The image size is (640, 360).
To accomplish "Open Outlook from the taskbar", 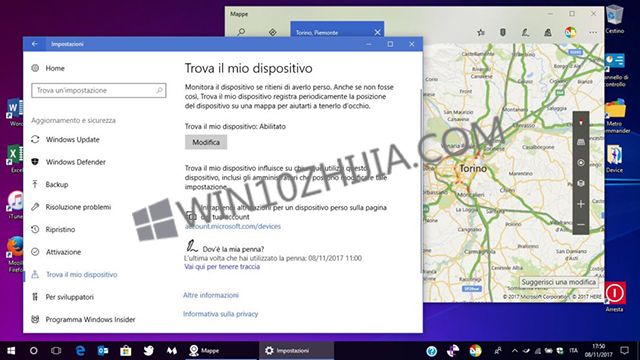I will [x=103, y=350].
